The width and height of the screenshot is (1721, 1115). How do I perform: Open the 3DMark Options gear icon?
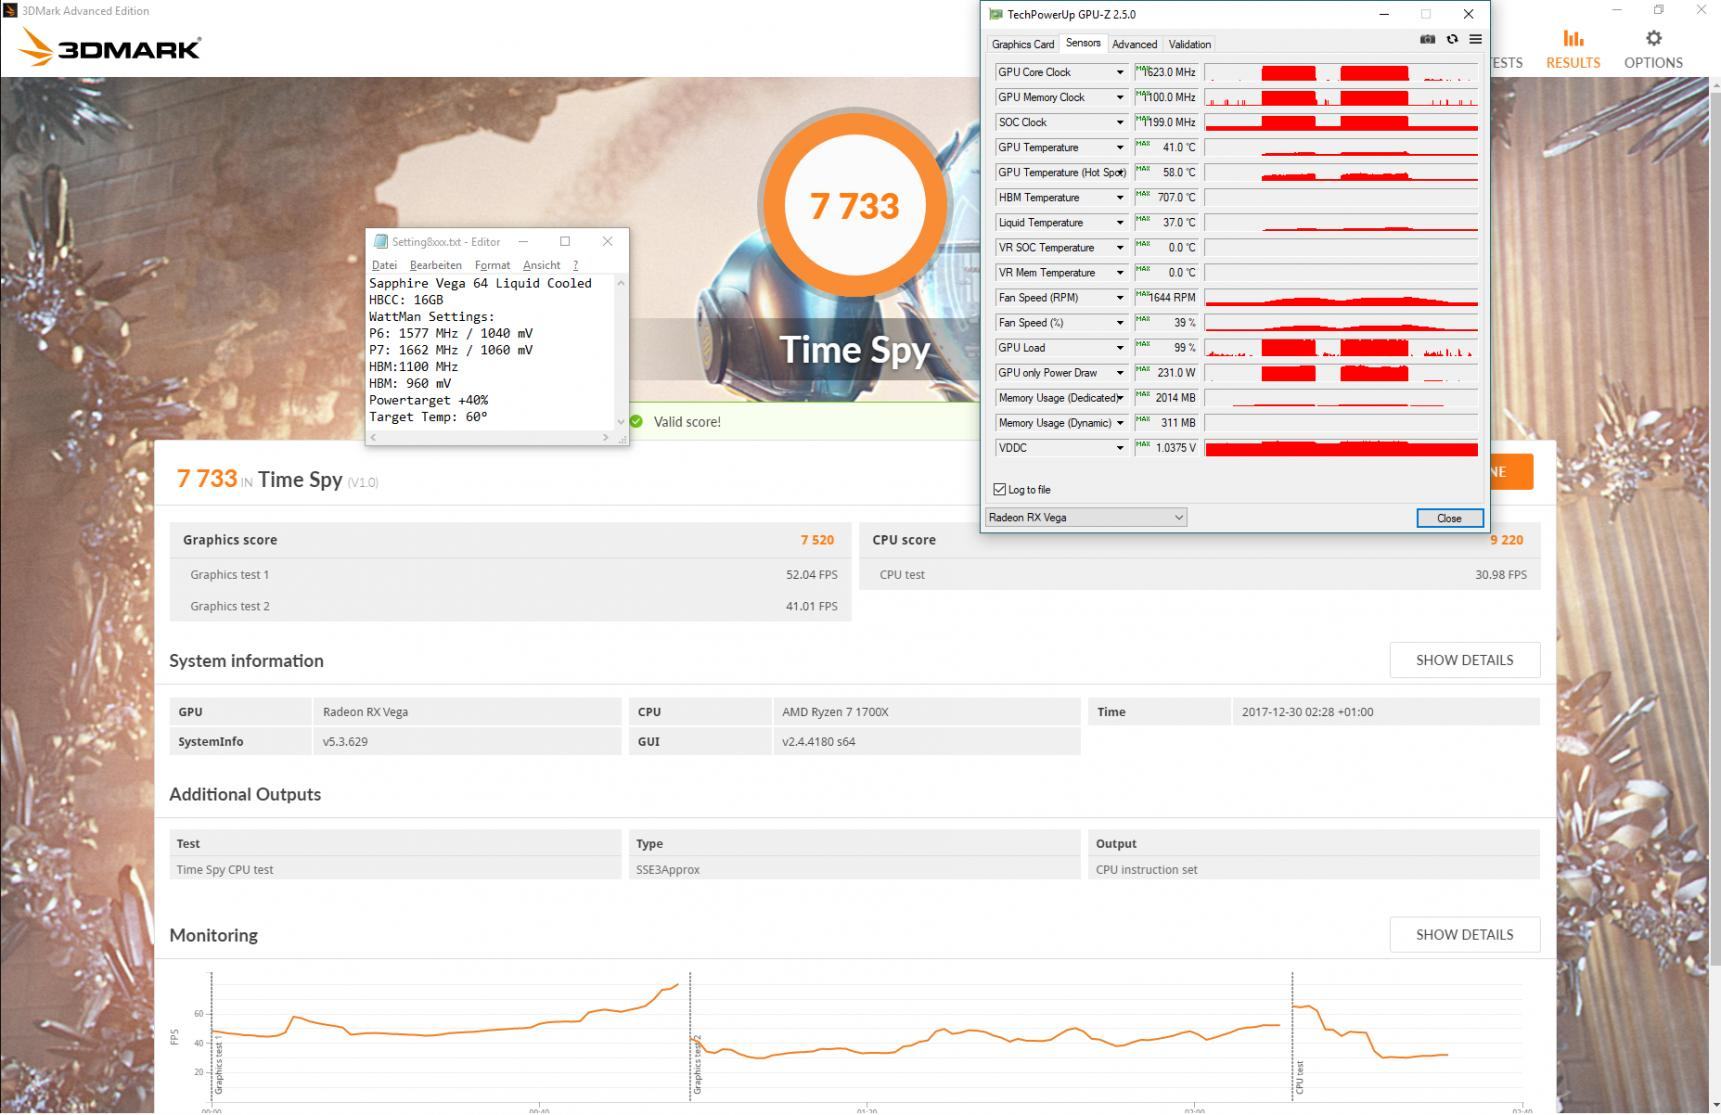[1653, 38]
